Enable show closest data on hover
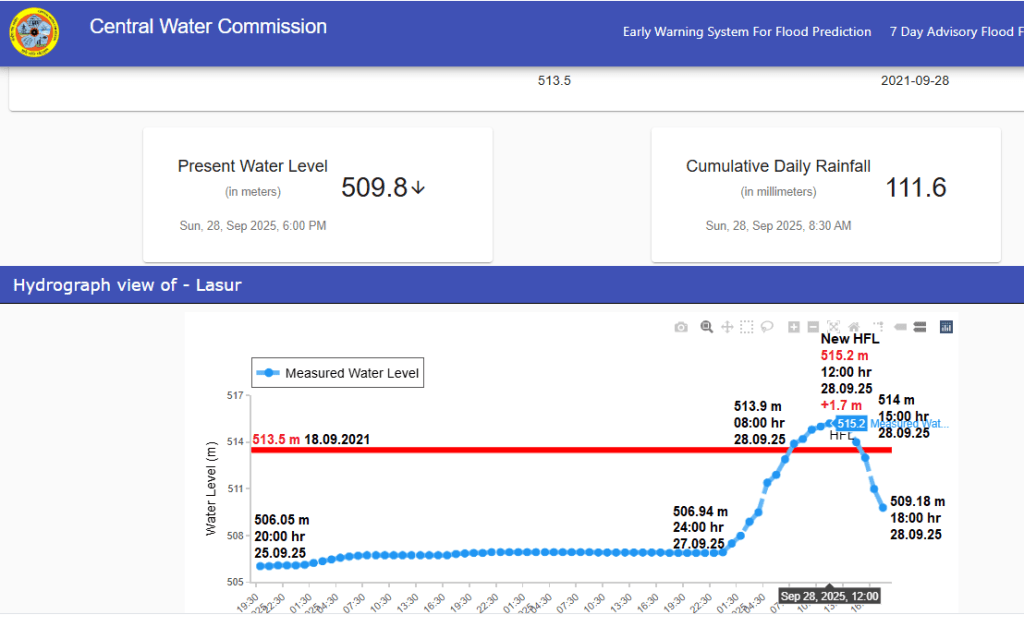This screenshot has height=639, width=1024. (x=900, y=327)
